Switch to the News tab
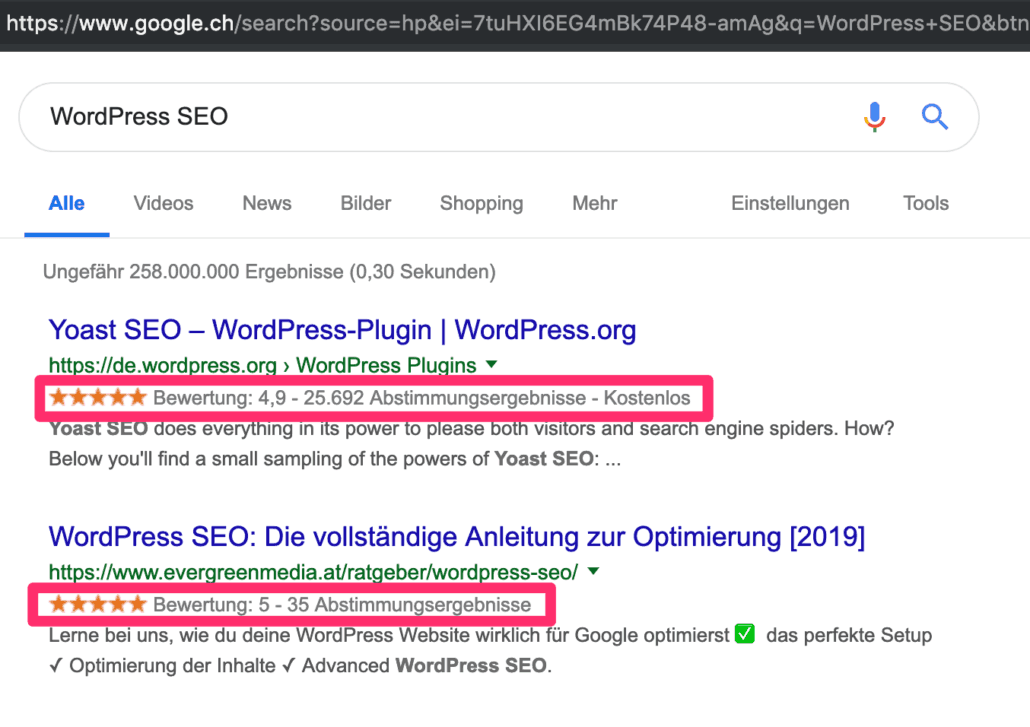 (267, 203)
